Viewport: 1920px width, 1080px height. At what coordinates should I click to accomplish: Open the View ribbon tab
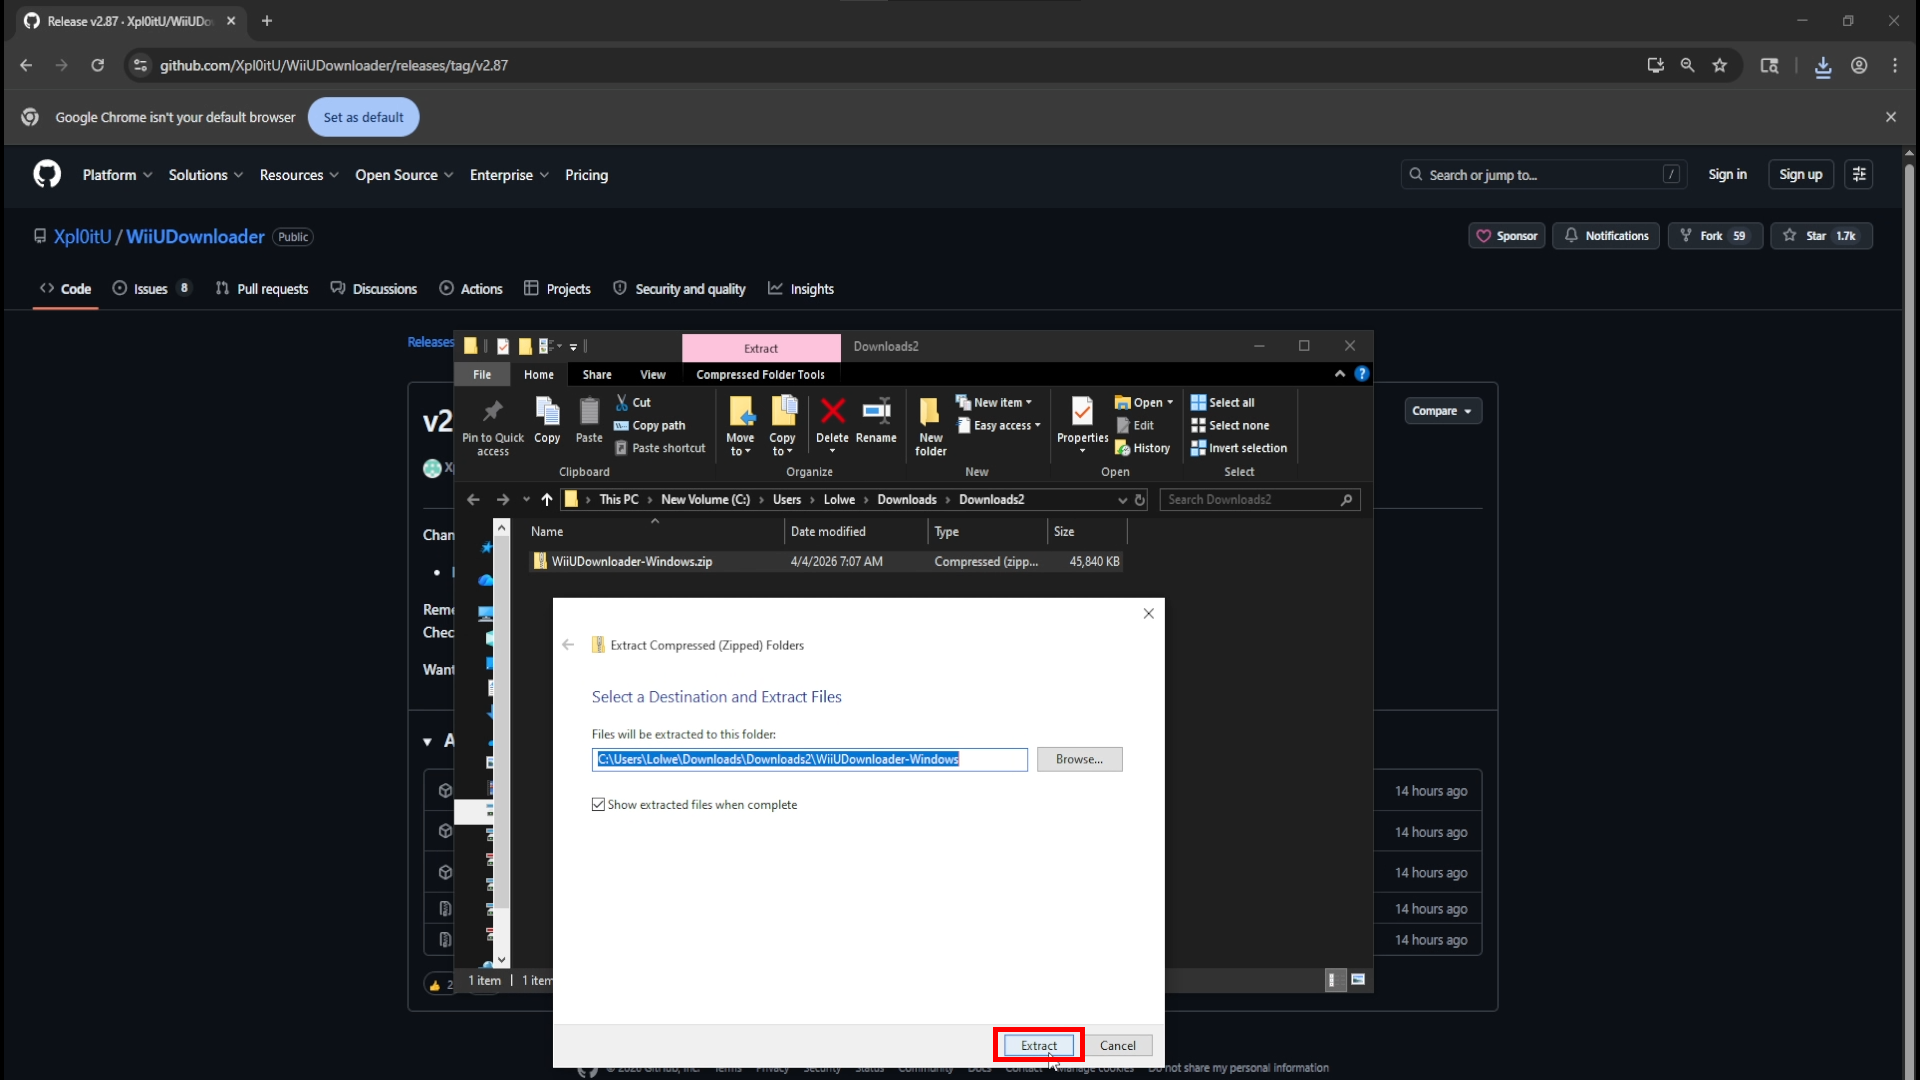[652, 375]
